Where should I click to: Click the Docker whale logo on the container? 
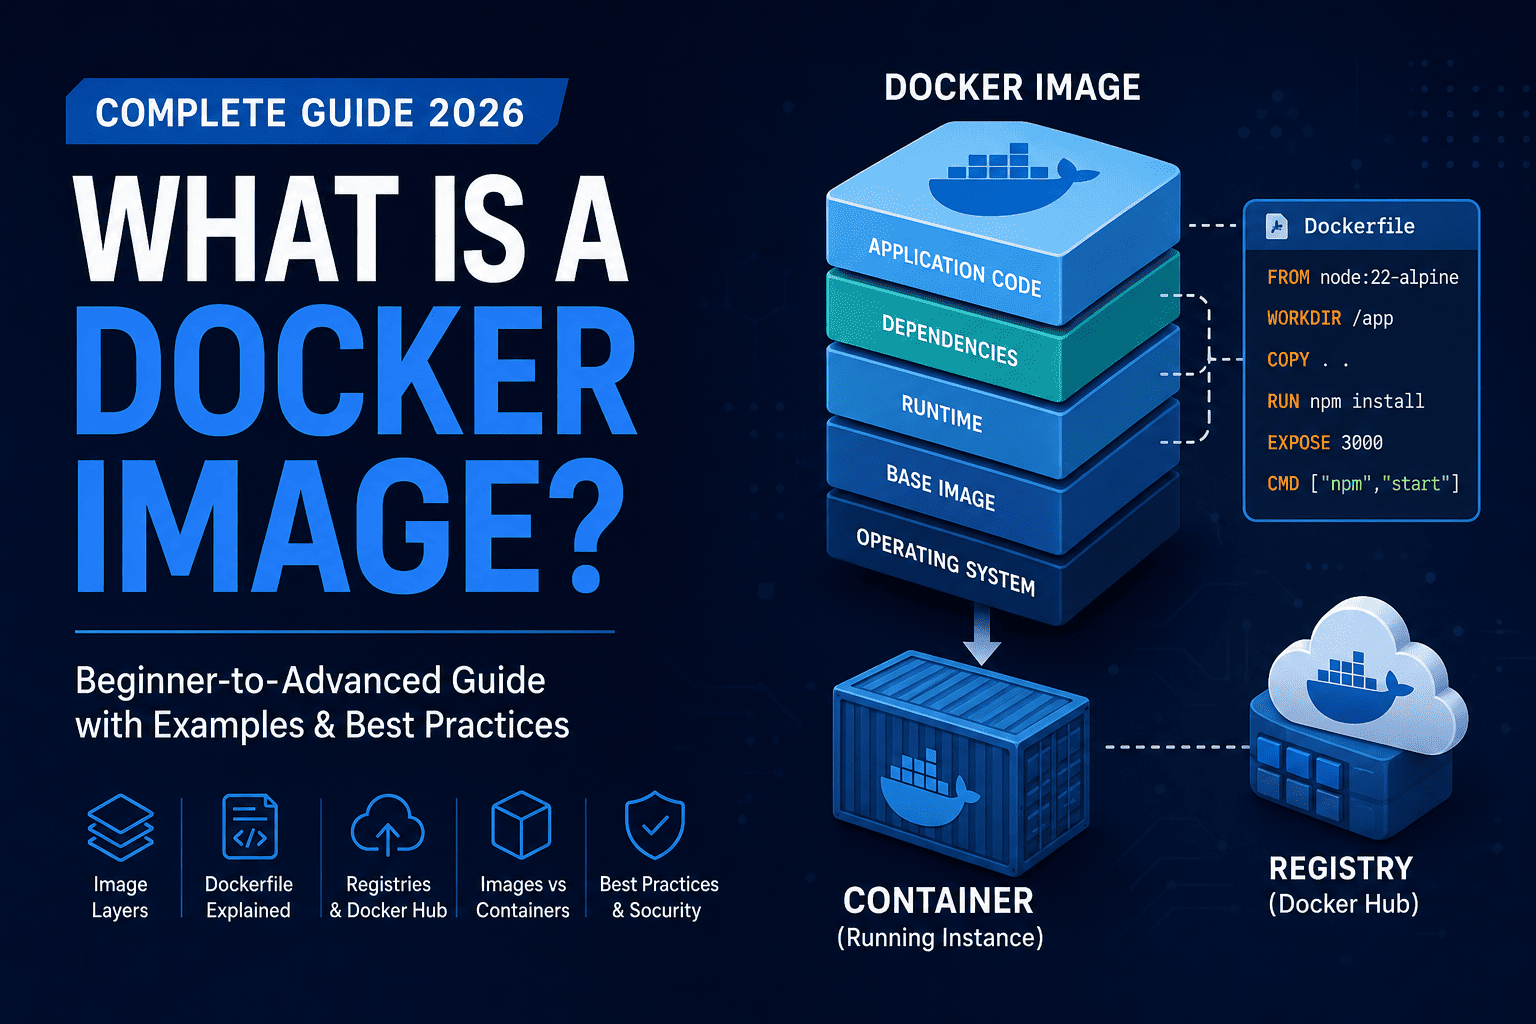point(929,786)
